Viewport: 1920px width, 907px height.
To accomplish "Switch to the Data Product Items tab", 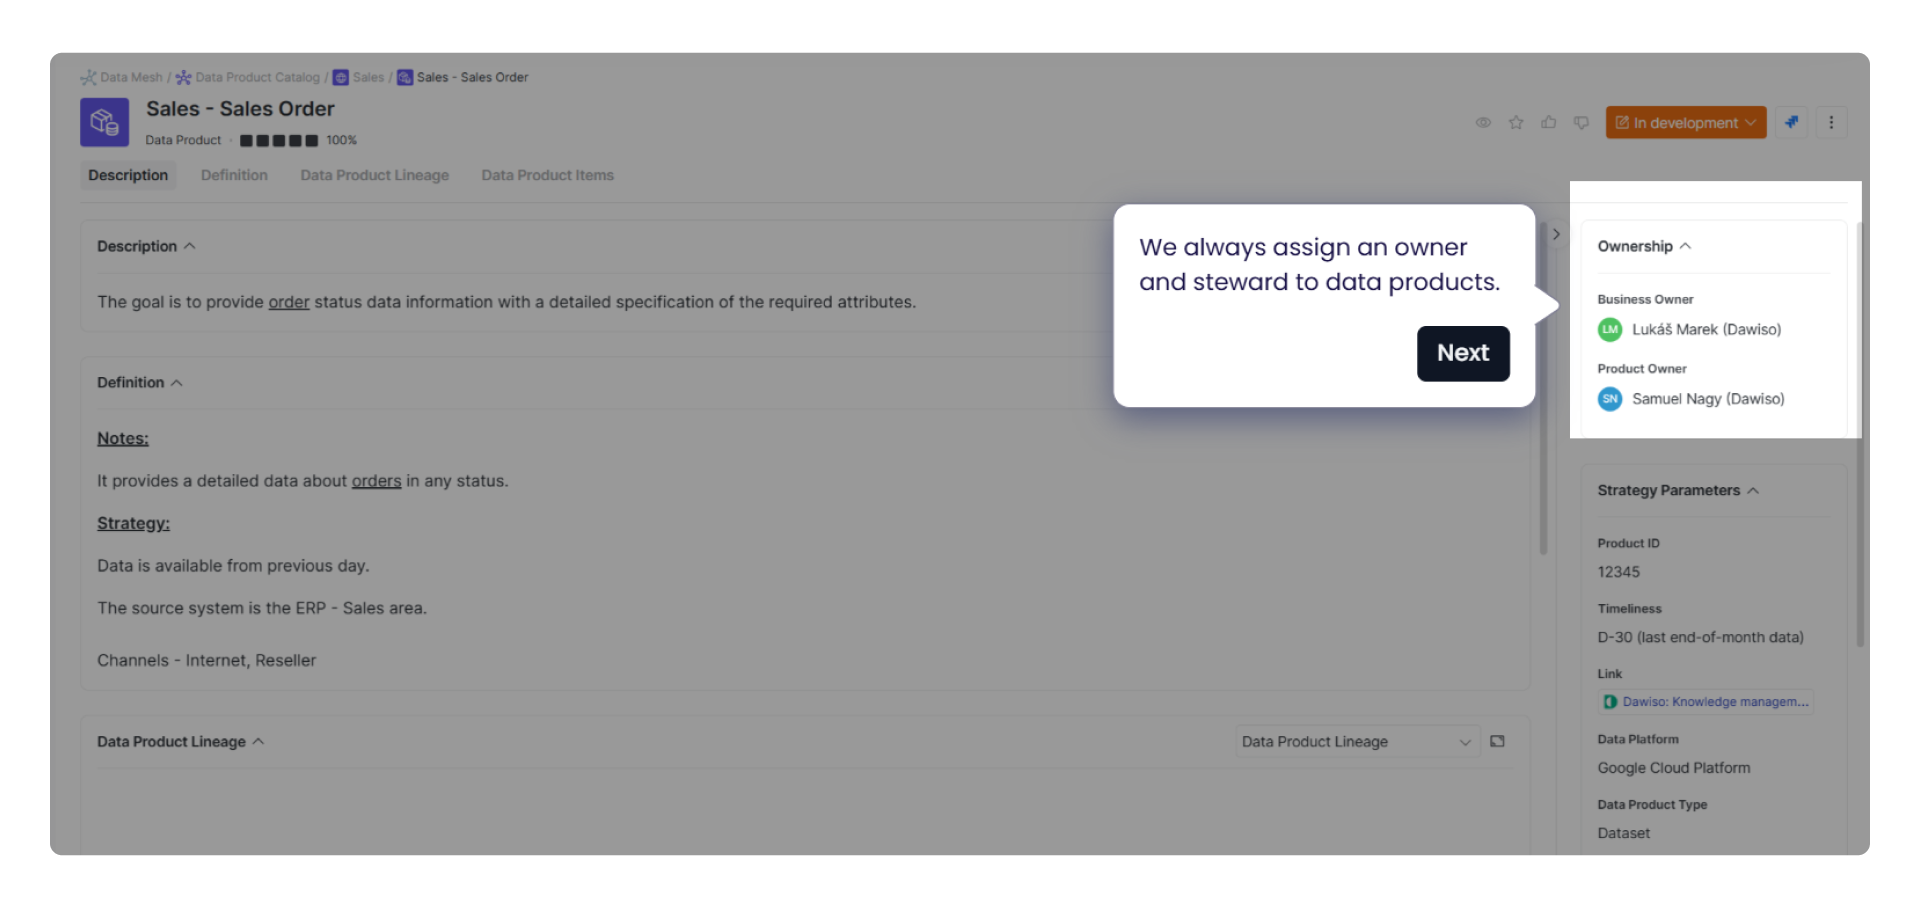I will point(547,175).
